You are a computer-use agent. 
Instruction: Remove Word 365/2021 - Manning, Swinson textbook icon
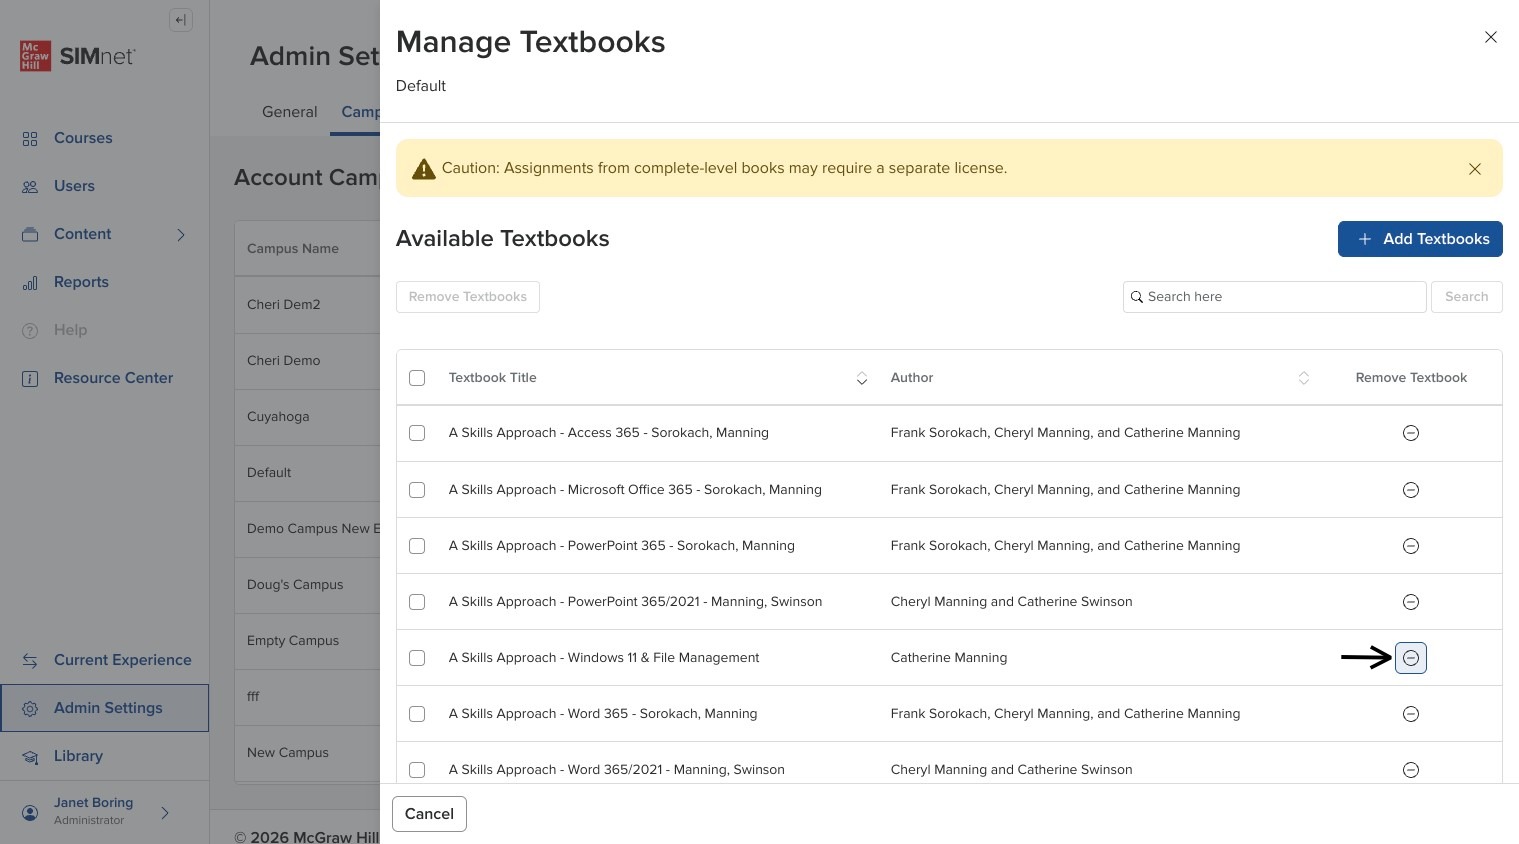coord(1410,770)
